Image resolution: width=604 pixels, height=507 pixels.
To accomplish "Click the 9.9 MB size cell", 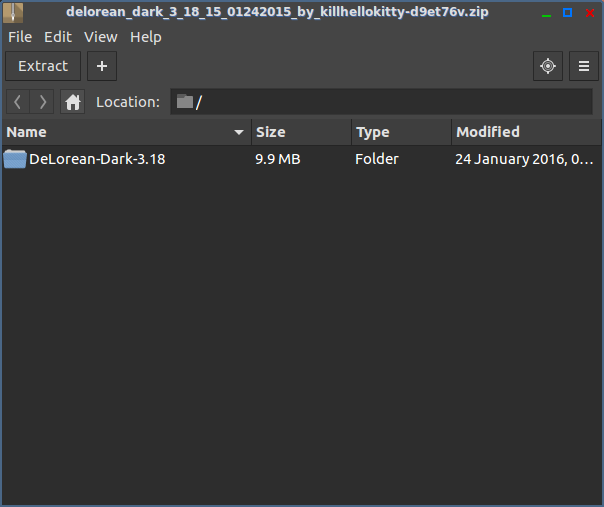I will click(277, 159).
